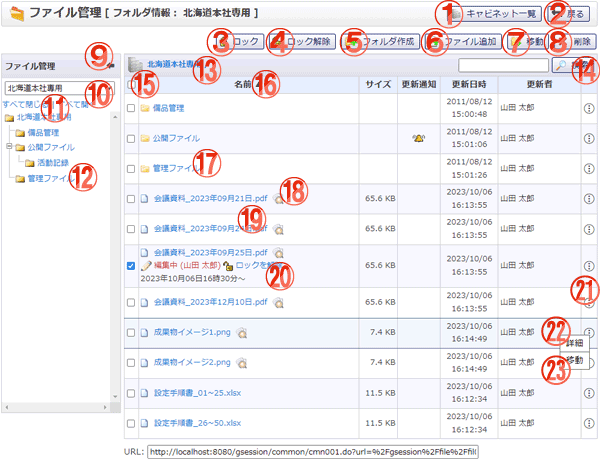The height and width of the screenshot is (460, 600).
Task: Click the file icon of 設定手順書_01~25.xlsx
Action: tap(144, 393)
